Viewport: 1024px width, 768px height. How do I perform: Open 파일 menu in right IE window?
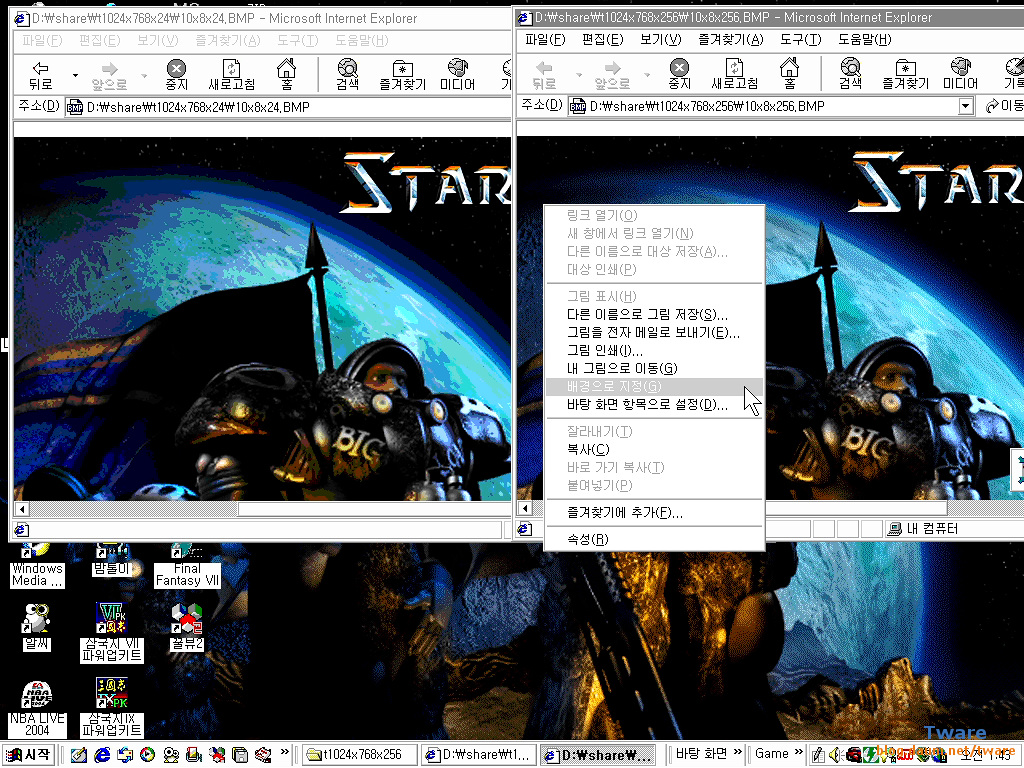click(x=545, y=40)
